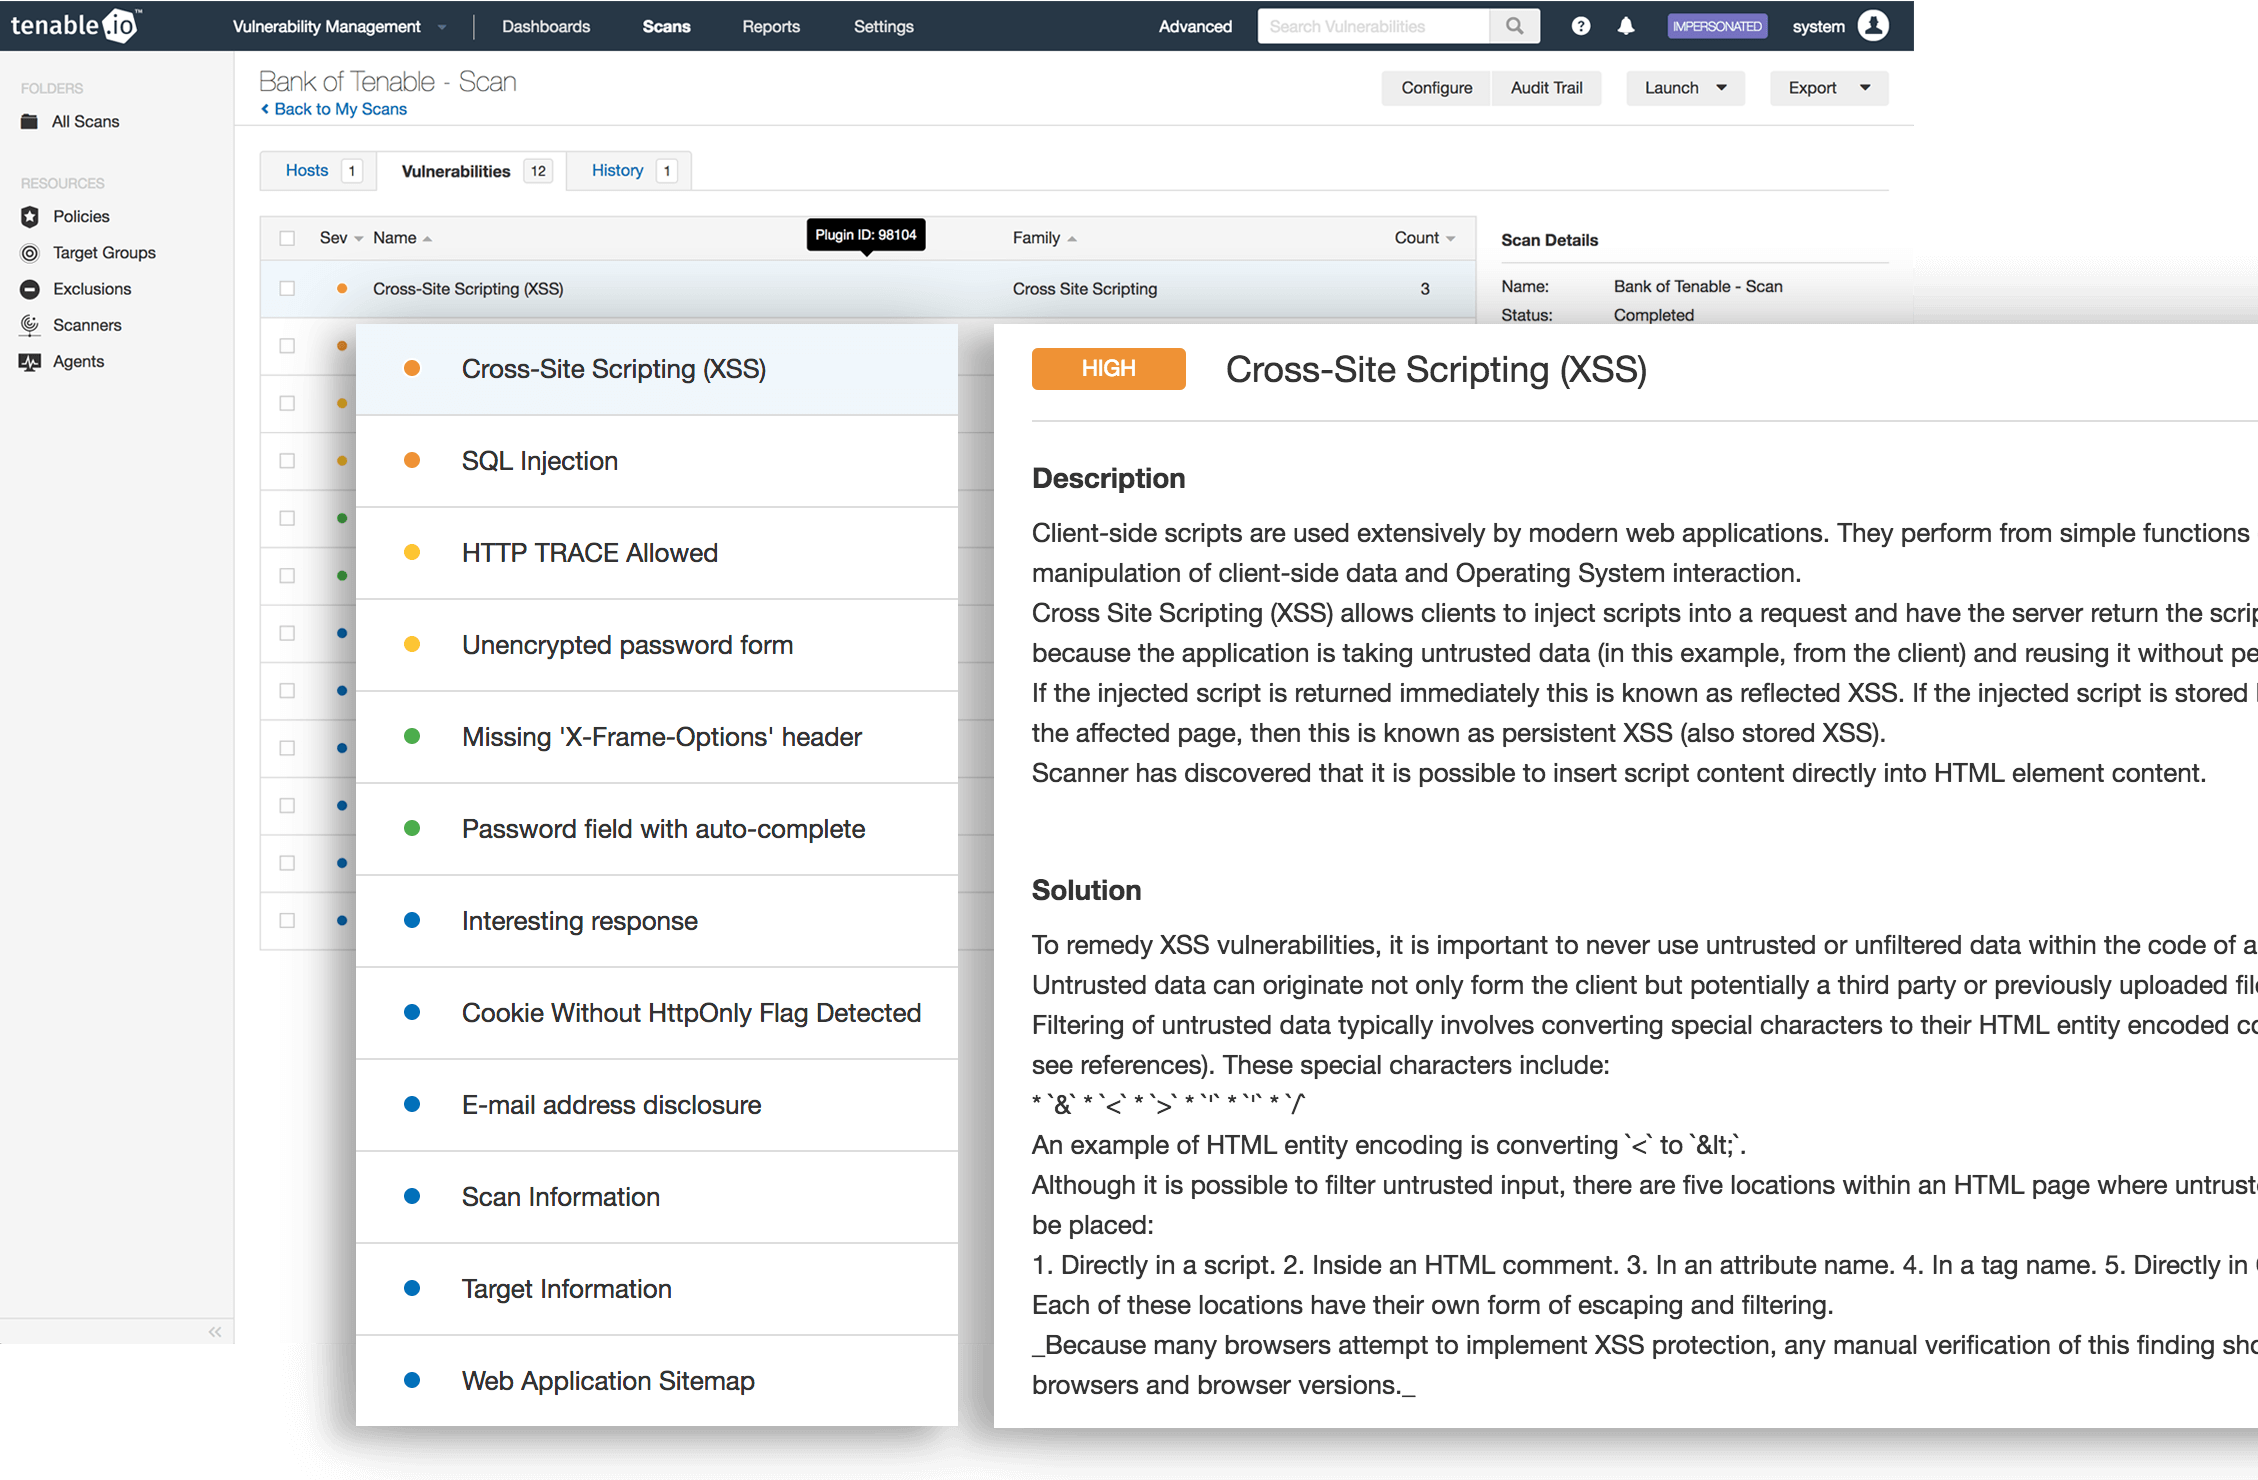
Task: Select SQL Injection in vulnerability list
Action: (657, 461)
